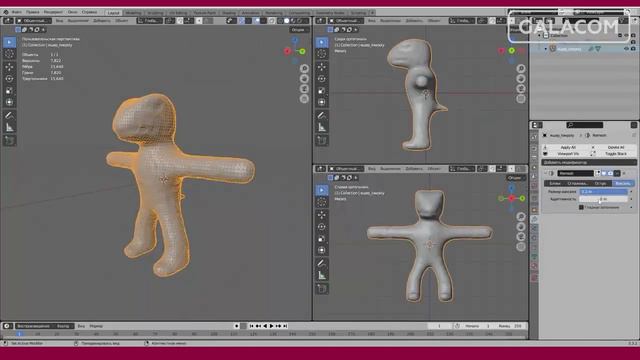Select the Rotate tool in top-right viewport
The width and height of the screenshot is (640, 360).
pos(322,78)
